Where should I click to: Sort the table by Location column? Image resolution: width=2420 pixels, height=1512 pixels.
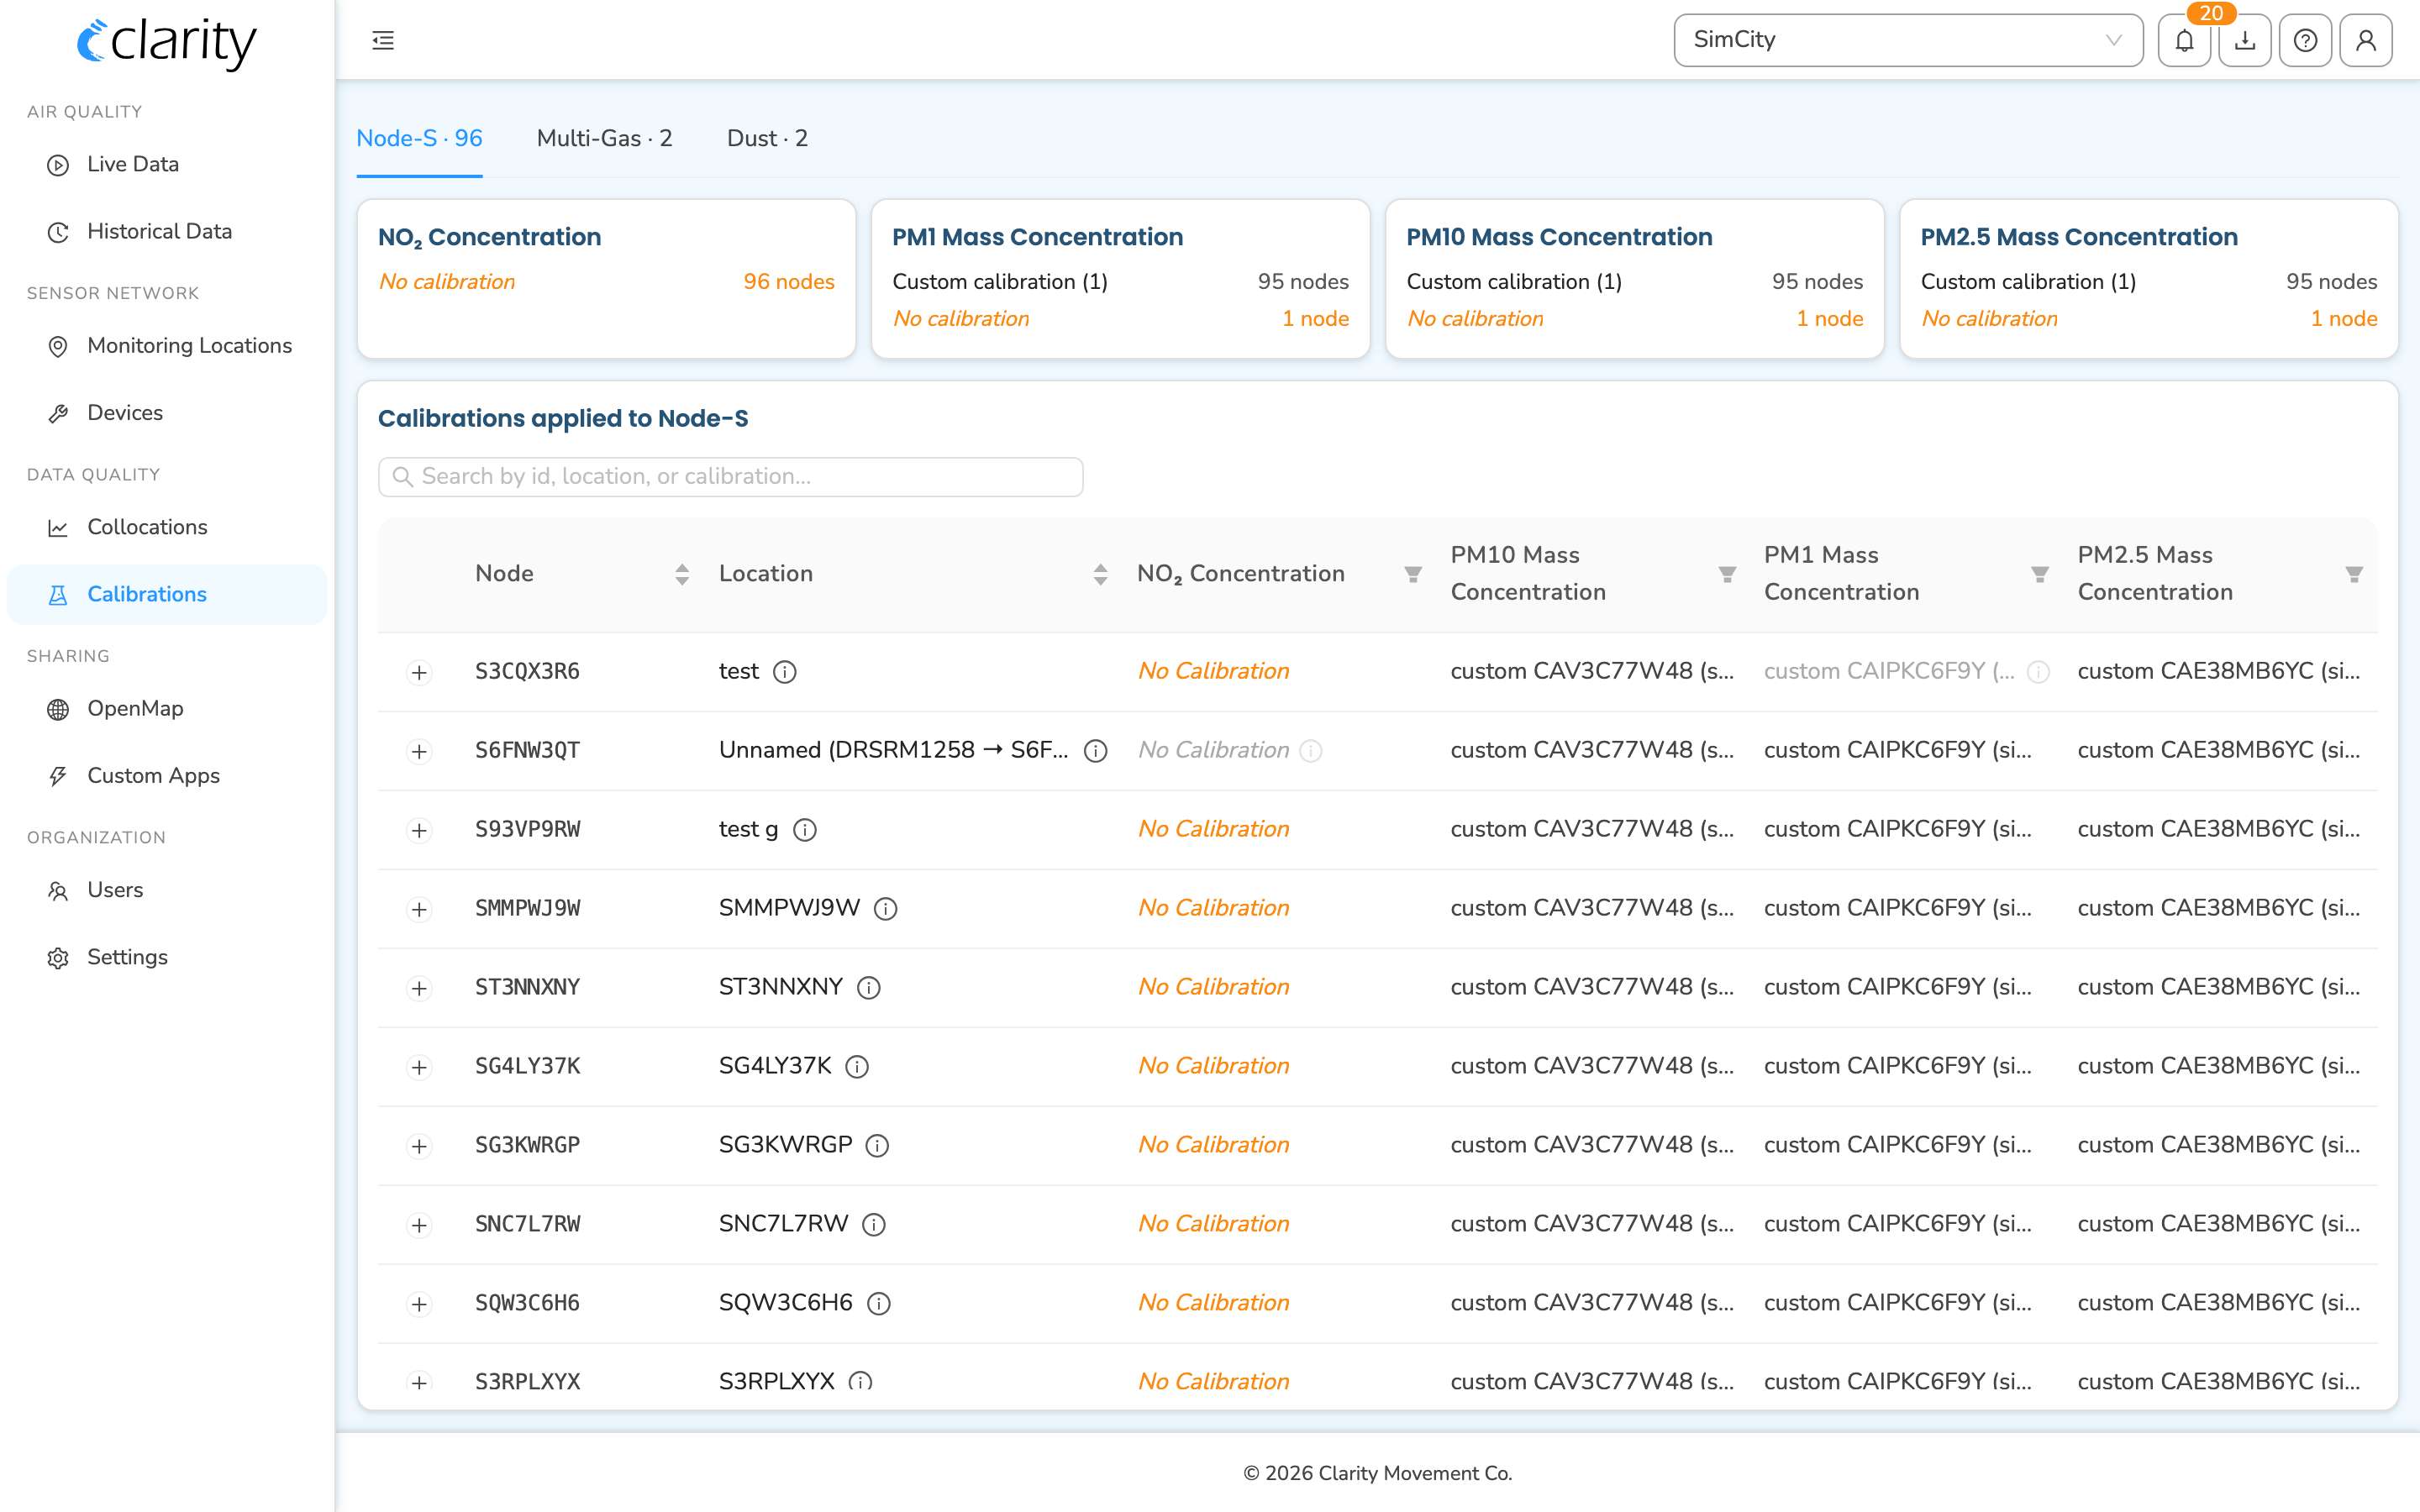tap(1100, 574)
